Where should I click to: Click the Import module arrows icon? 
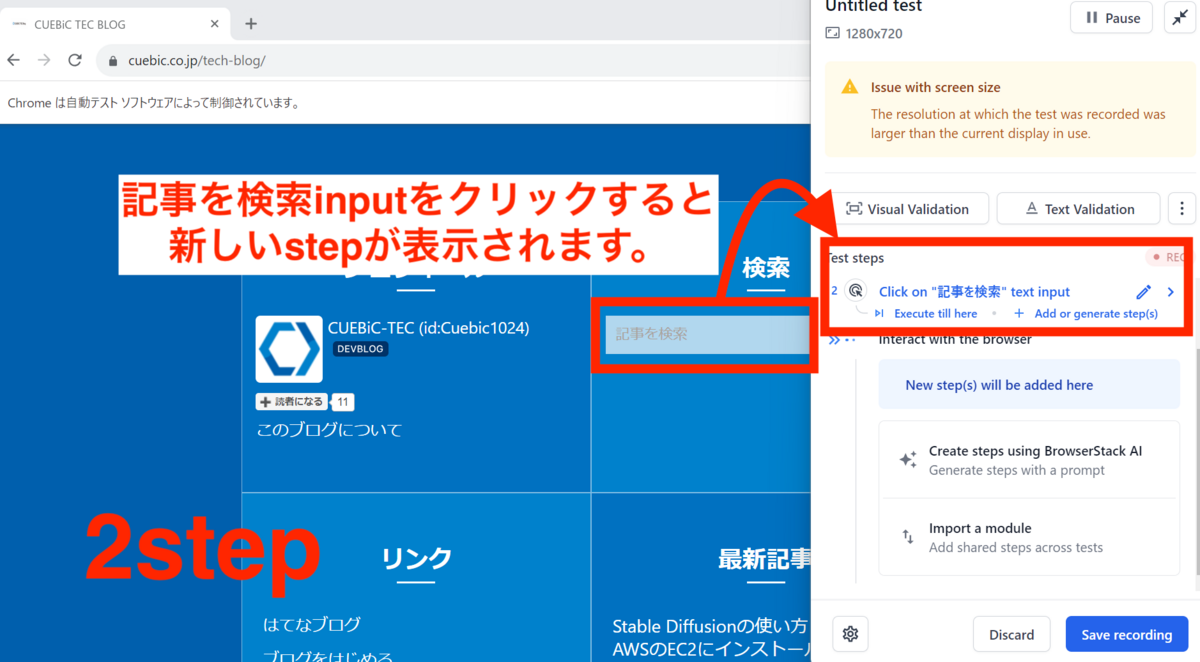(908, 537)
